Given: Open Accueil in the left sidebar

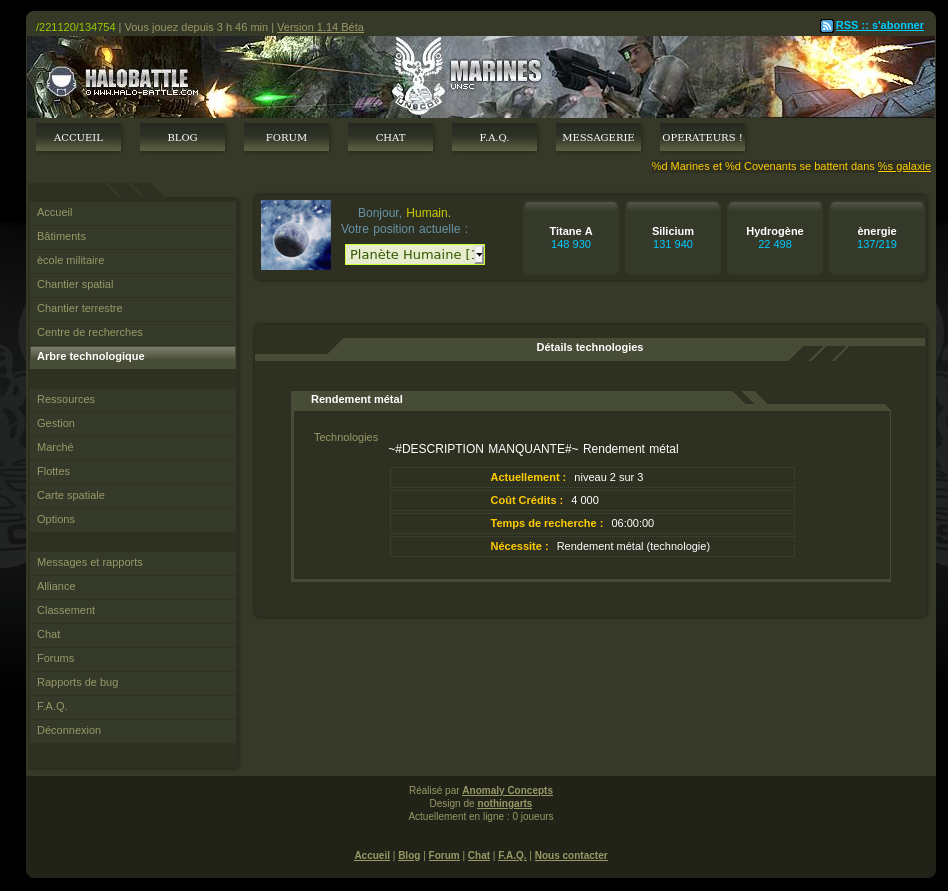Looking at the screenshot, I should click(133, 213).
